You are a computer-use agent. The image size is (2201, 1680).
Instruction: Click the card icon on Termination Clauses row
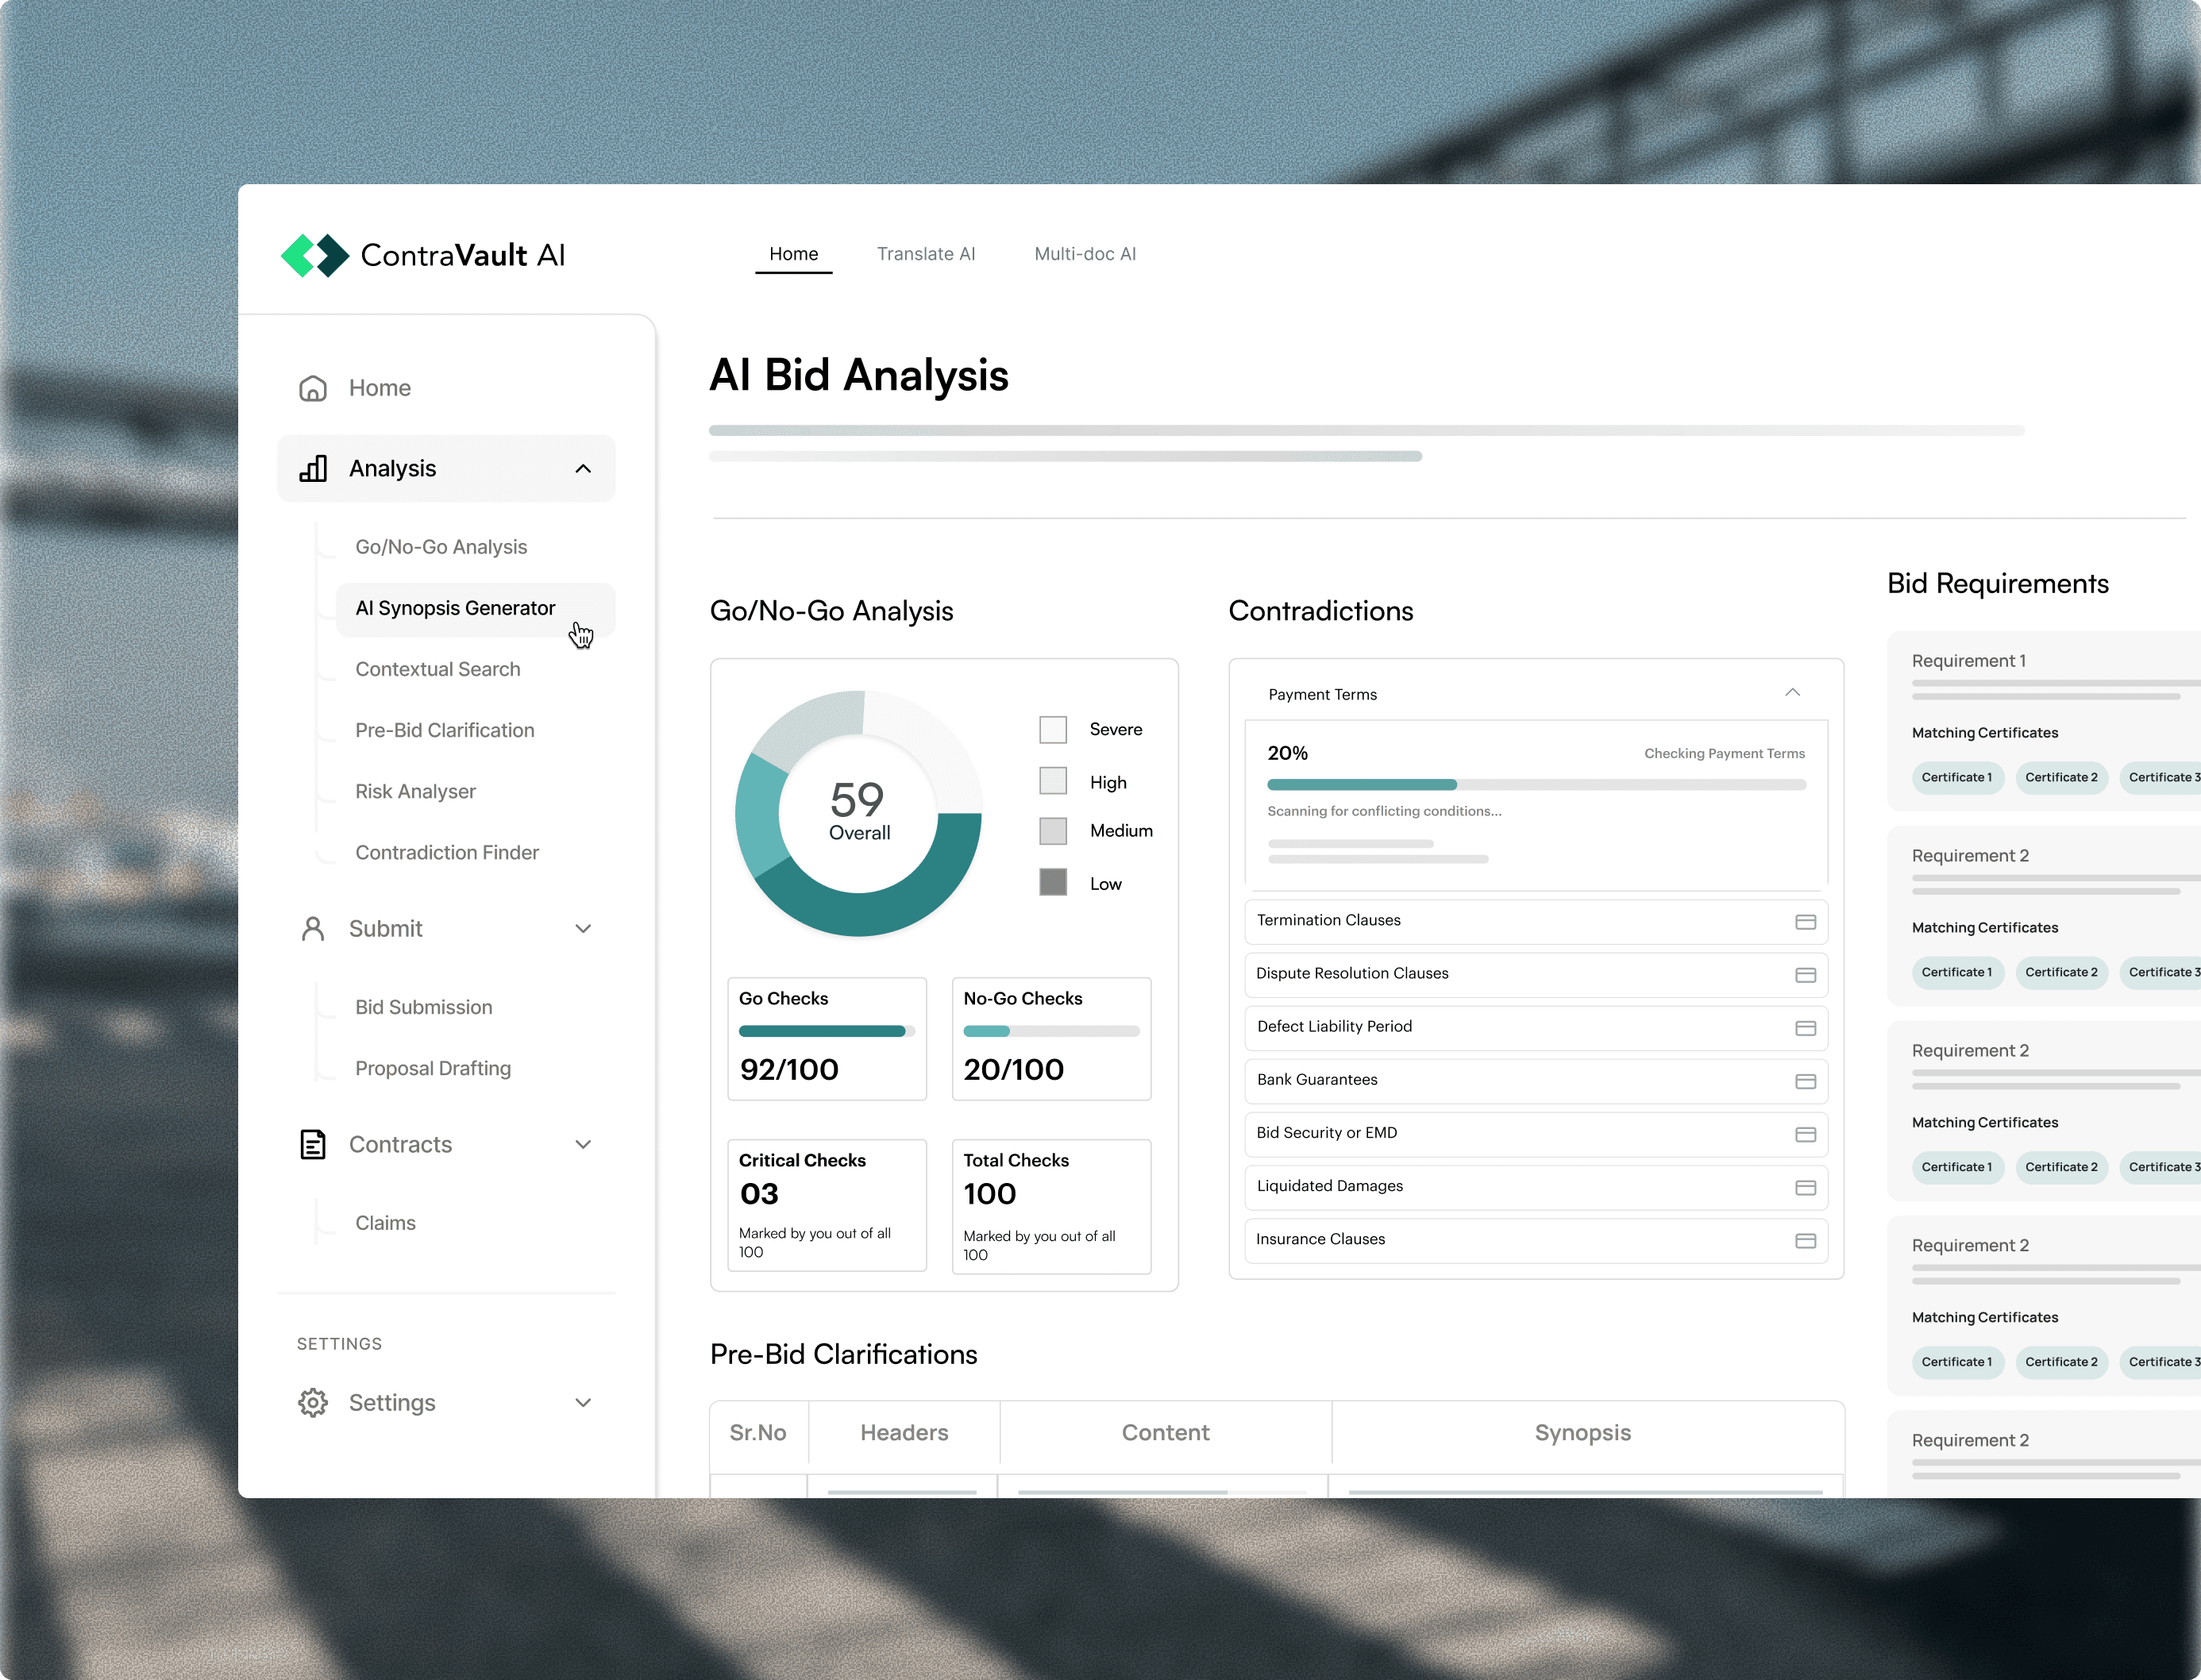coord(1805,922)
